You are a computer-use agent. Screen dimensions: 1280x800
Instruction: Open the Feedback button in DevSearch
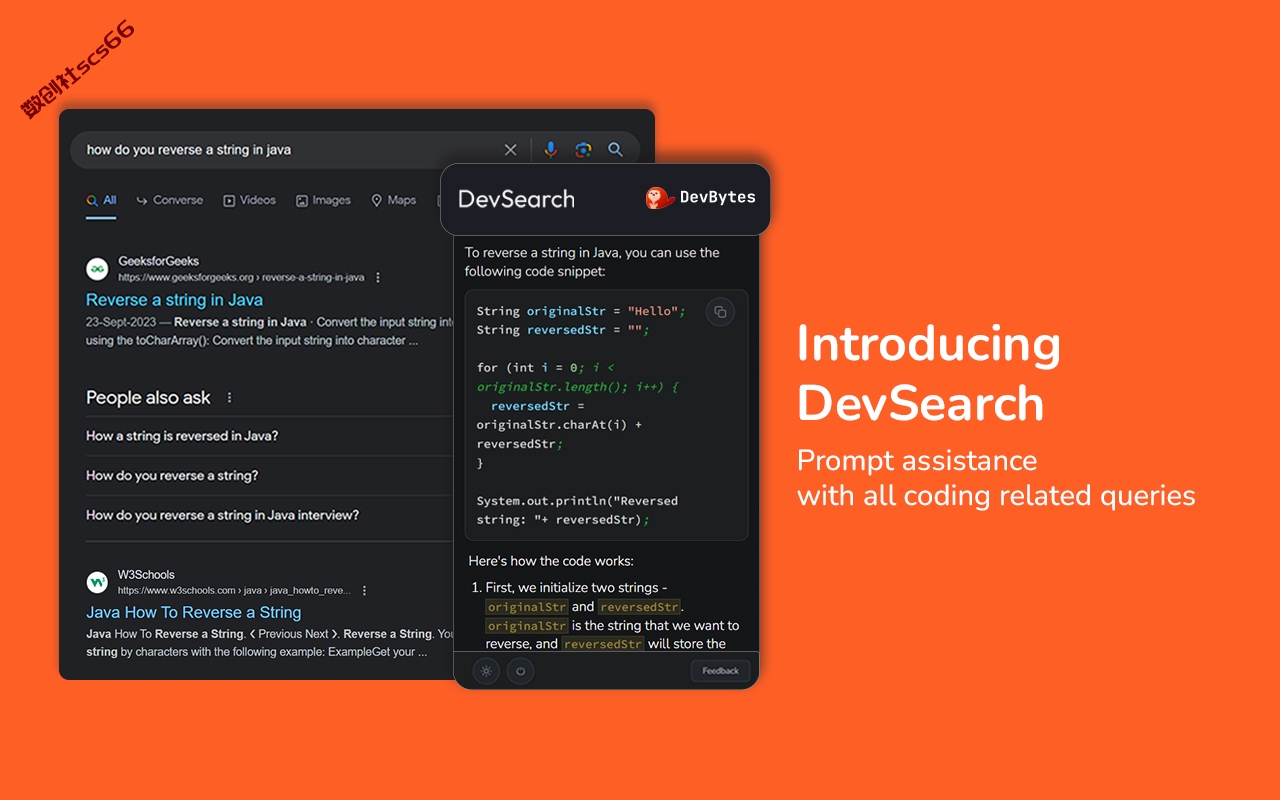[720, 671]
